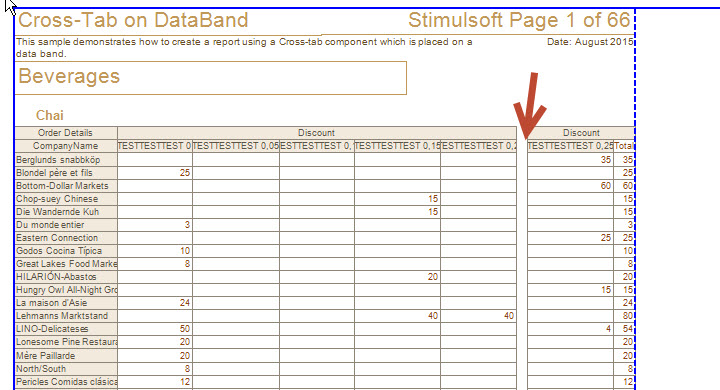Select the 'North/South' row label
This screenshot has height=390, width=720.
coord(66,368)
